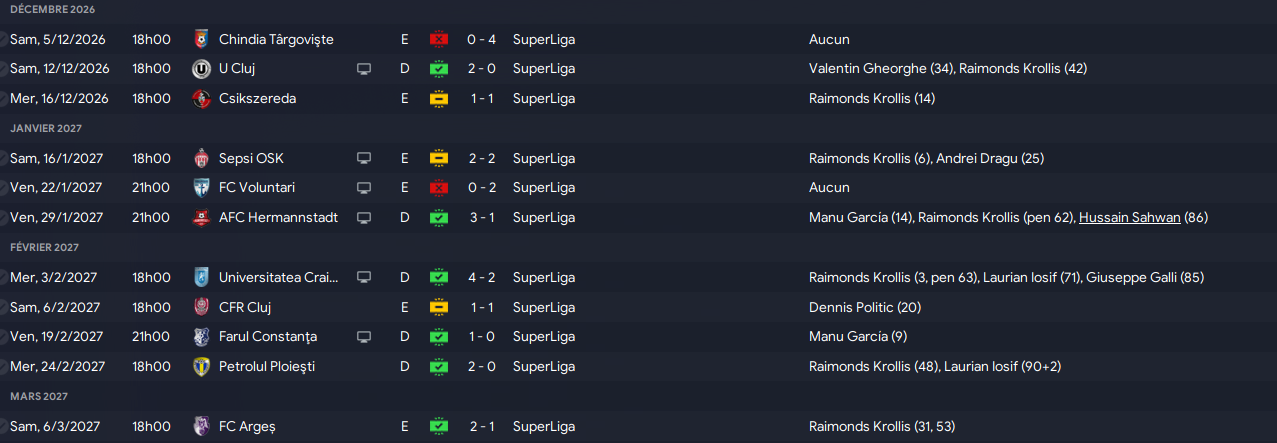Select the Janvier 2027 month header

click(46, 129)
